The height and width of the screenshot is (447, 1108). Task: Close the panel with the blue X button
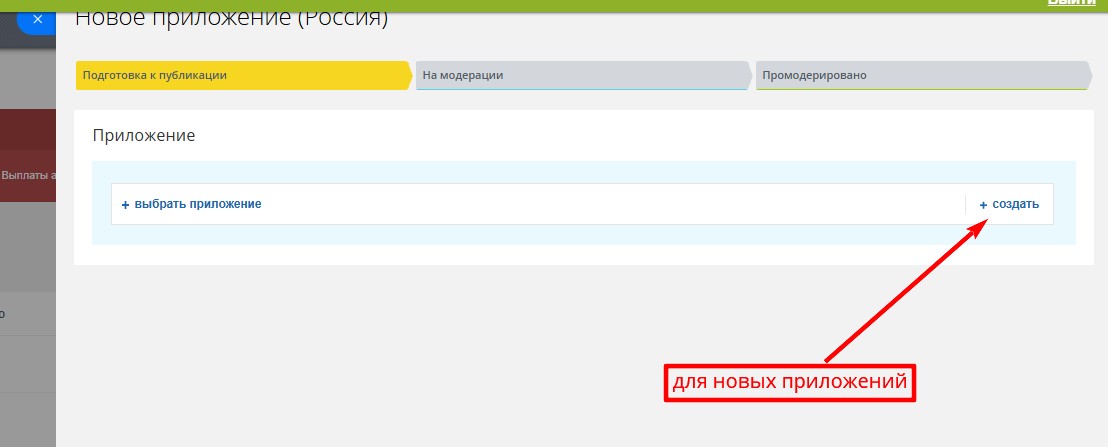click(37, 19)
